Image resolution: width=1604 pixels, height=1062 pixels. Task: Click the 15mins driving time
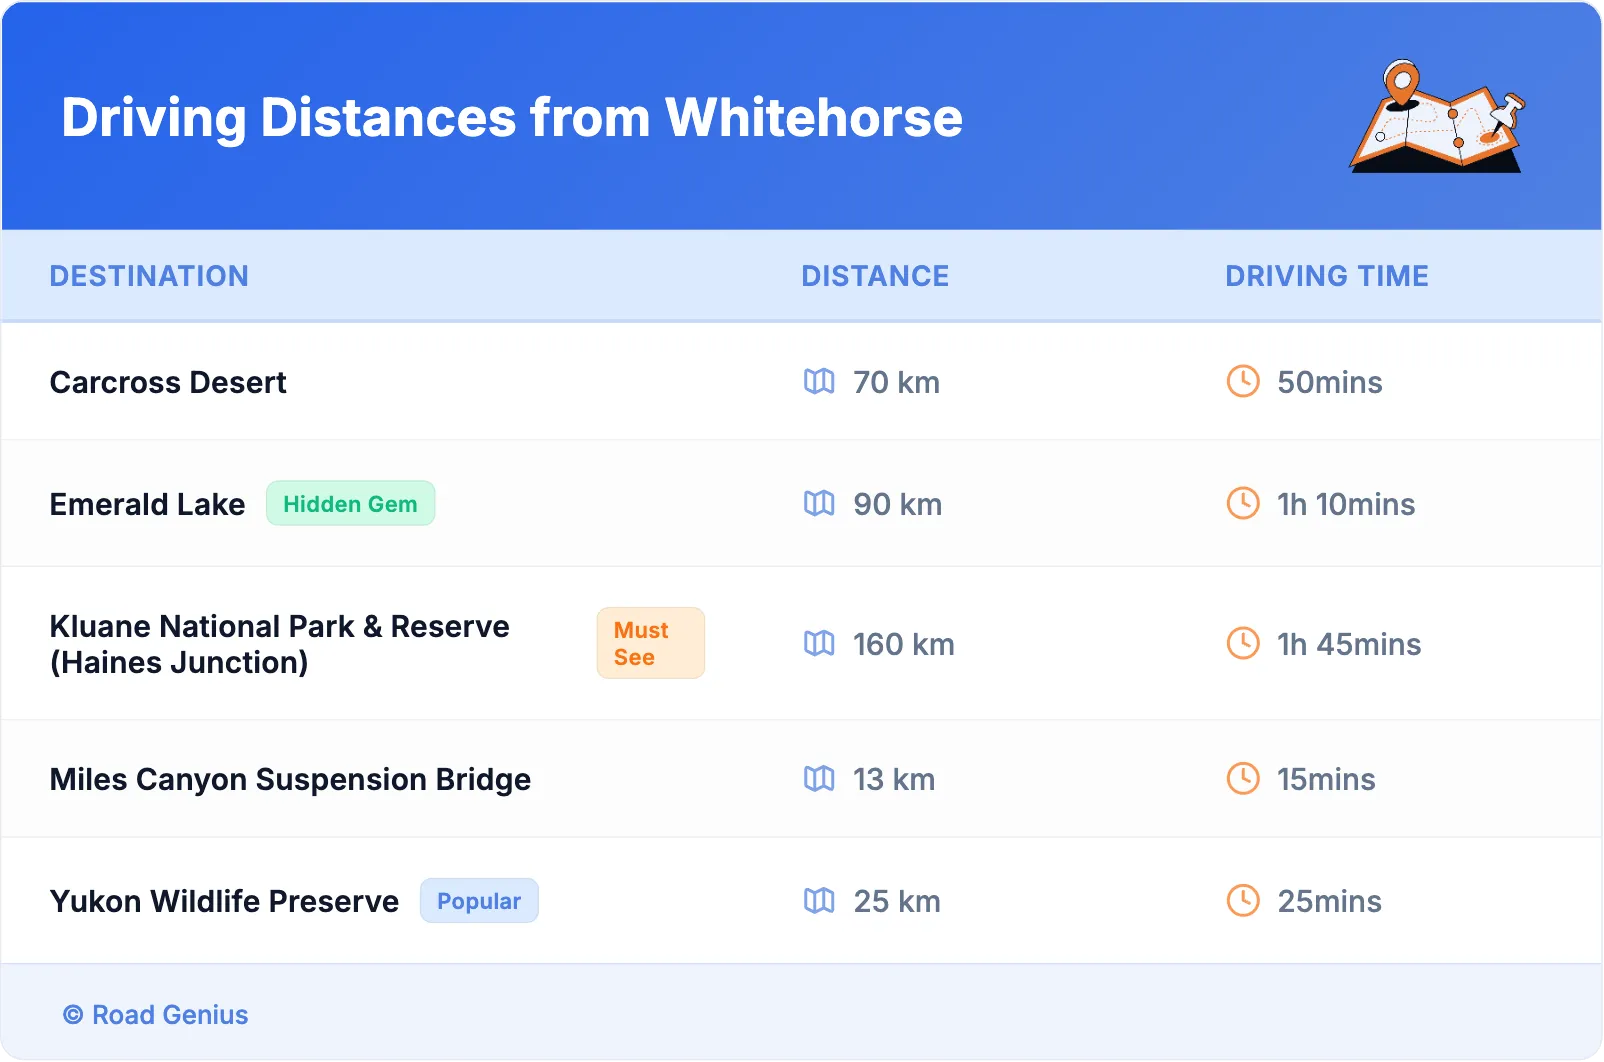click(1326, 779)
